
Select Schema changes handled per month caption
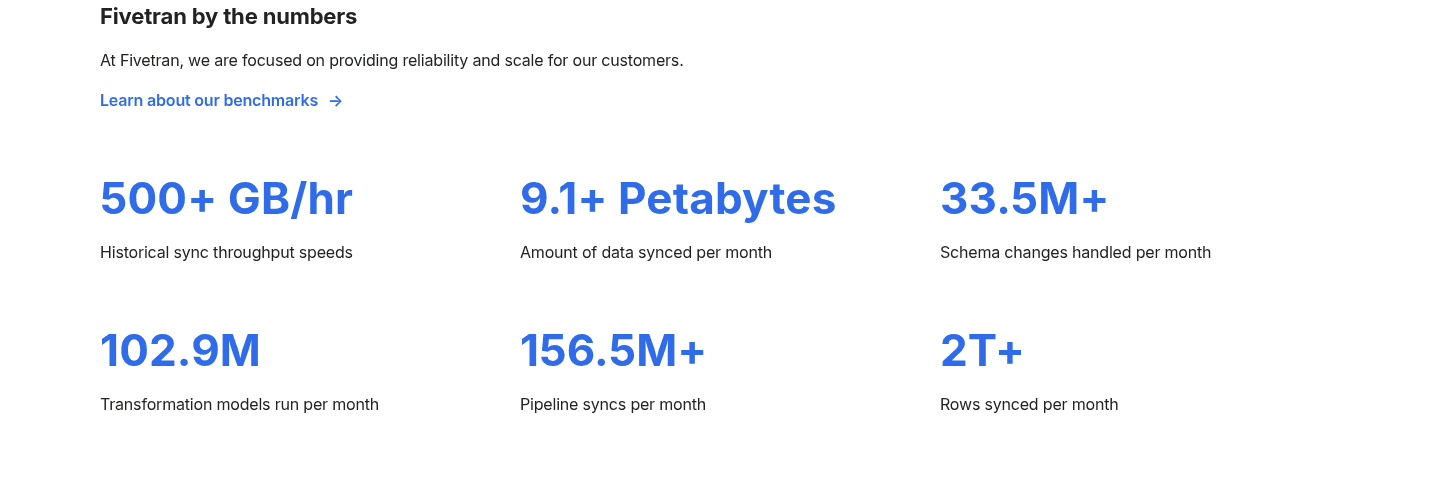point(1075,253)
